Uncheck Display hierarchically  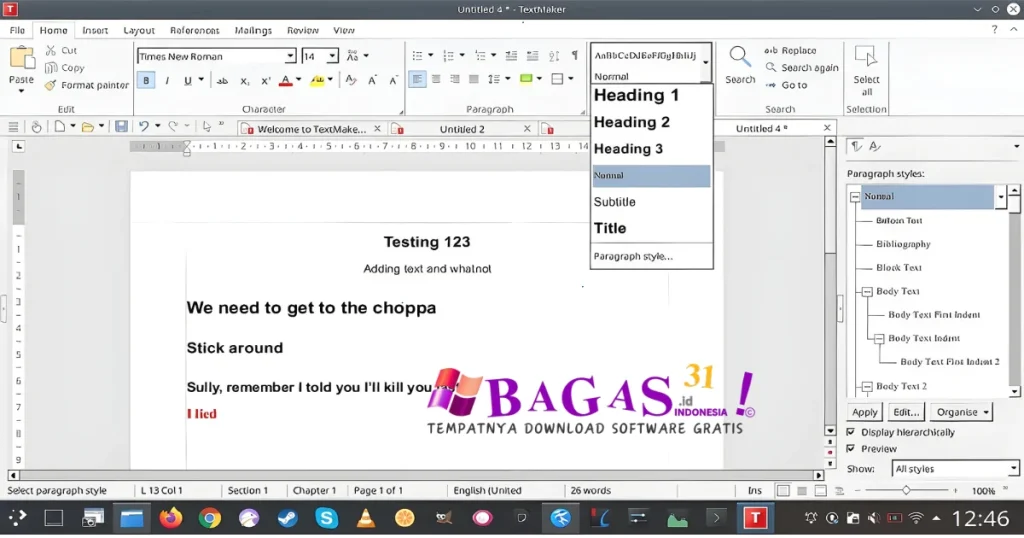[x=851, y=432]
